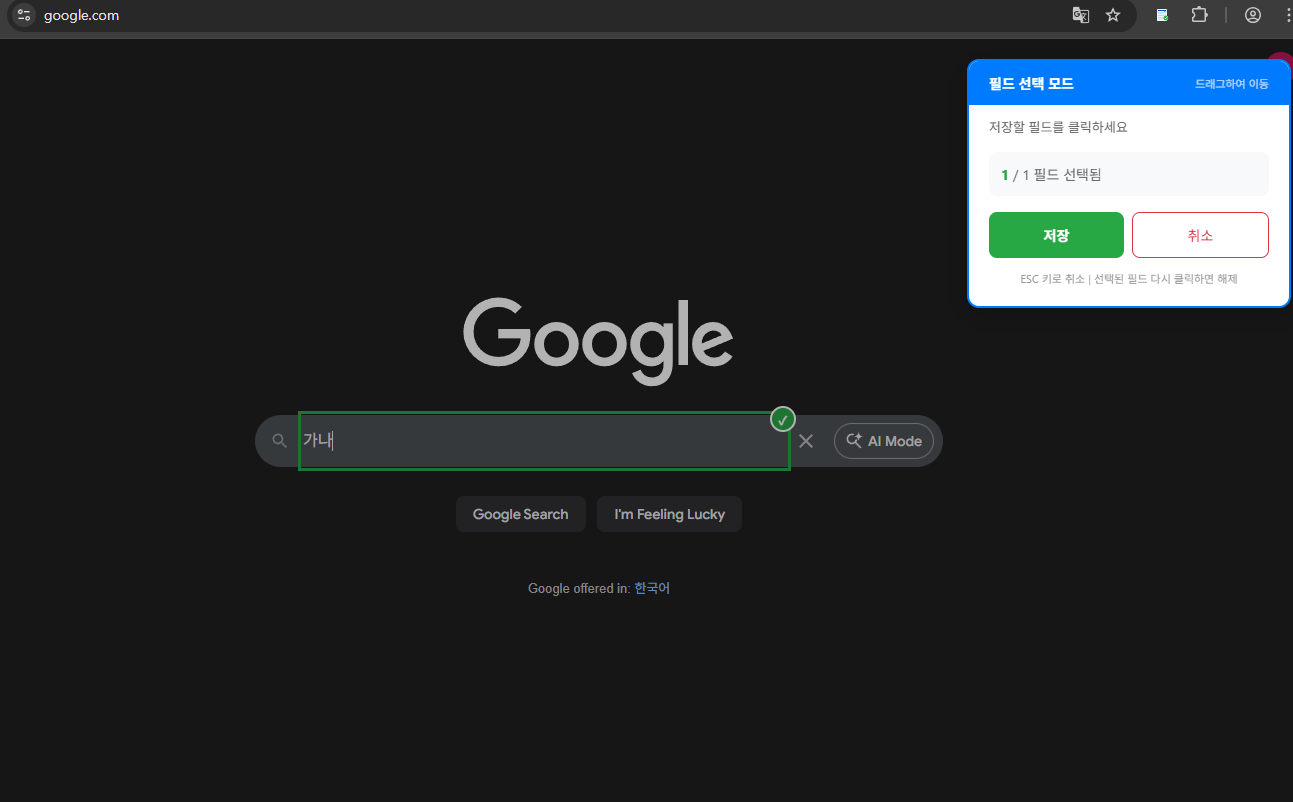This screenshot has width=1293, height=802.
Task: Open the Extensions puzzle piece menu
Action: (x=1199, y=15)
